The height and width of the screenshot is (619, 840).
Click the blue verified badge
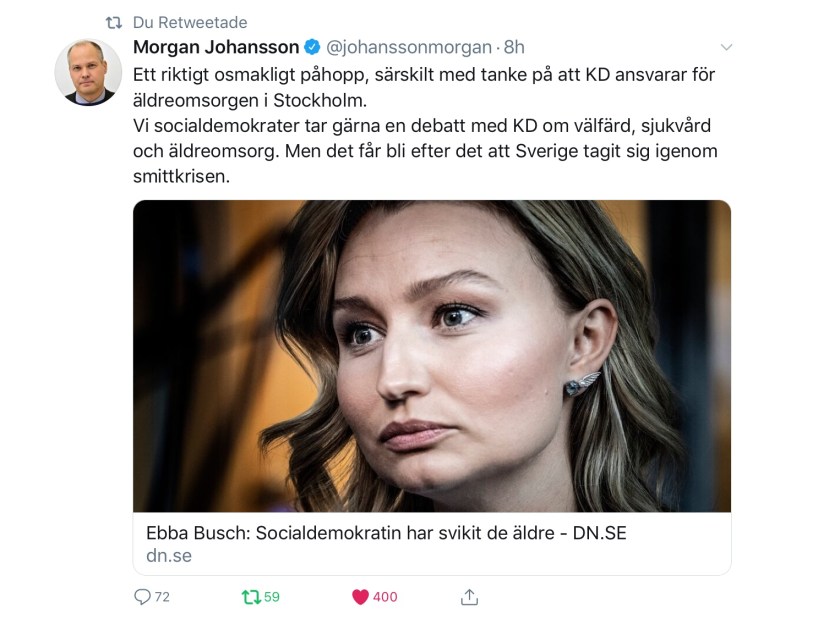coord(312,47)
